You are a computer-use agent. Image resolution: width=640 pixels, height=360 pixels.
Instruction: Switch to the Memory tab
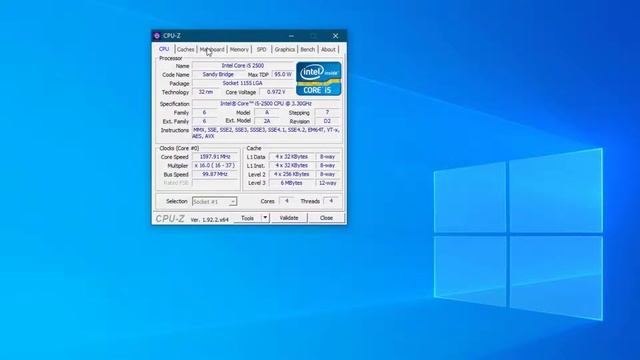239,49
